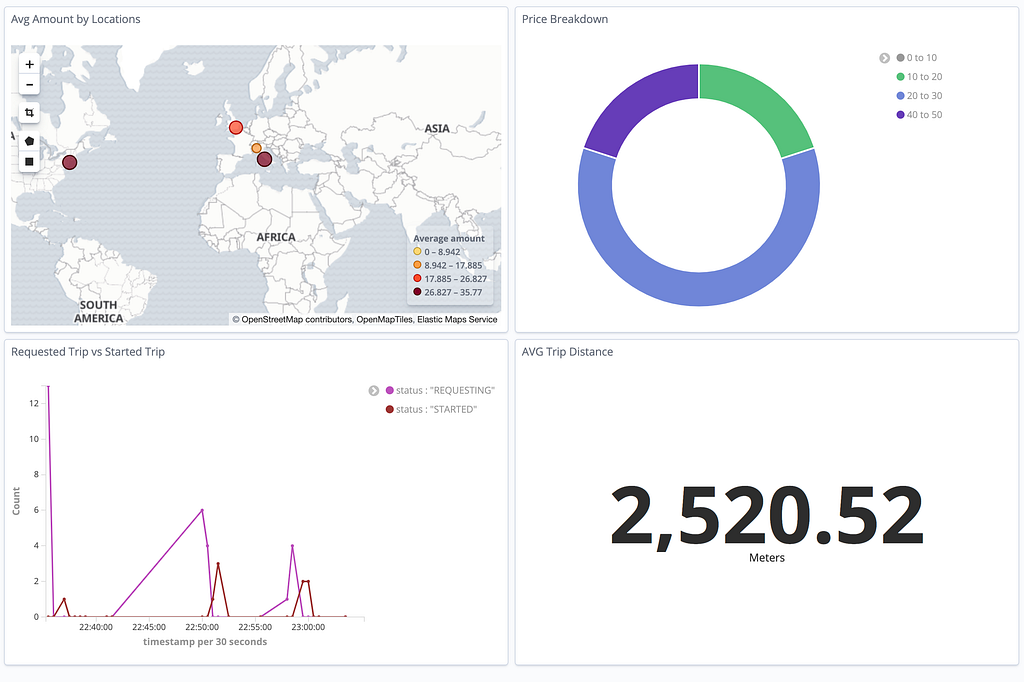Toggle the '40 to 50' legend entry
Screen dimensions: 1024x682
(x=920, y=114)
